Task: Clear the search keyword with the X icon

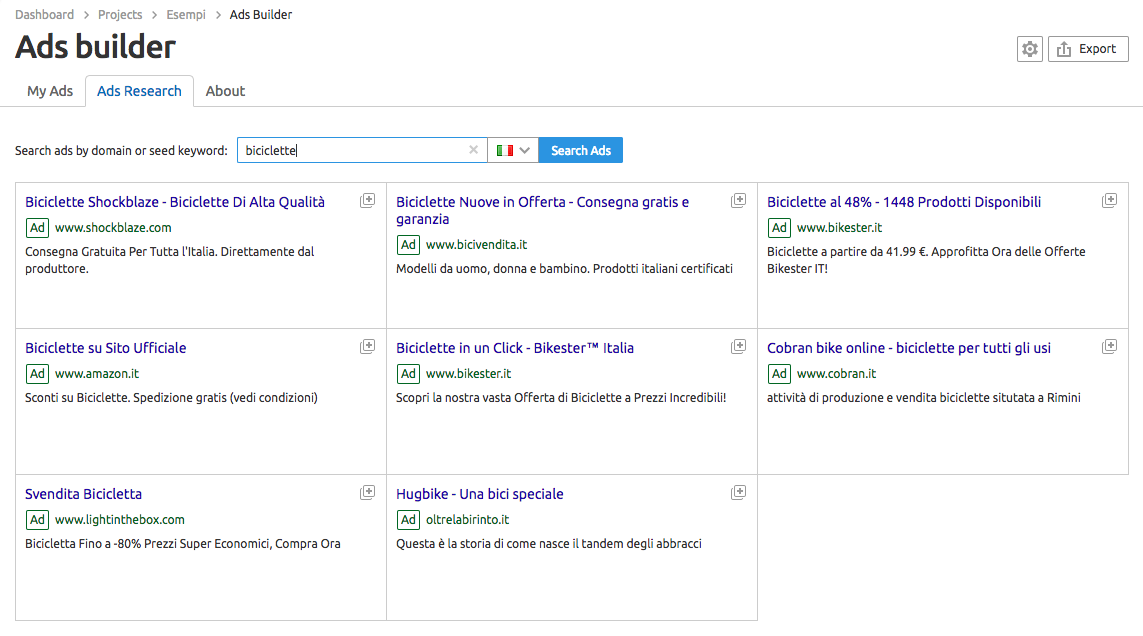Action: [x=473, y=149]
